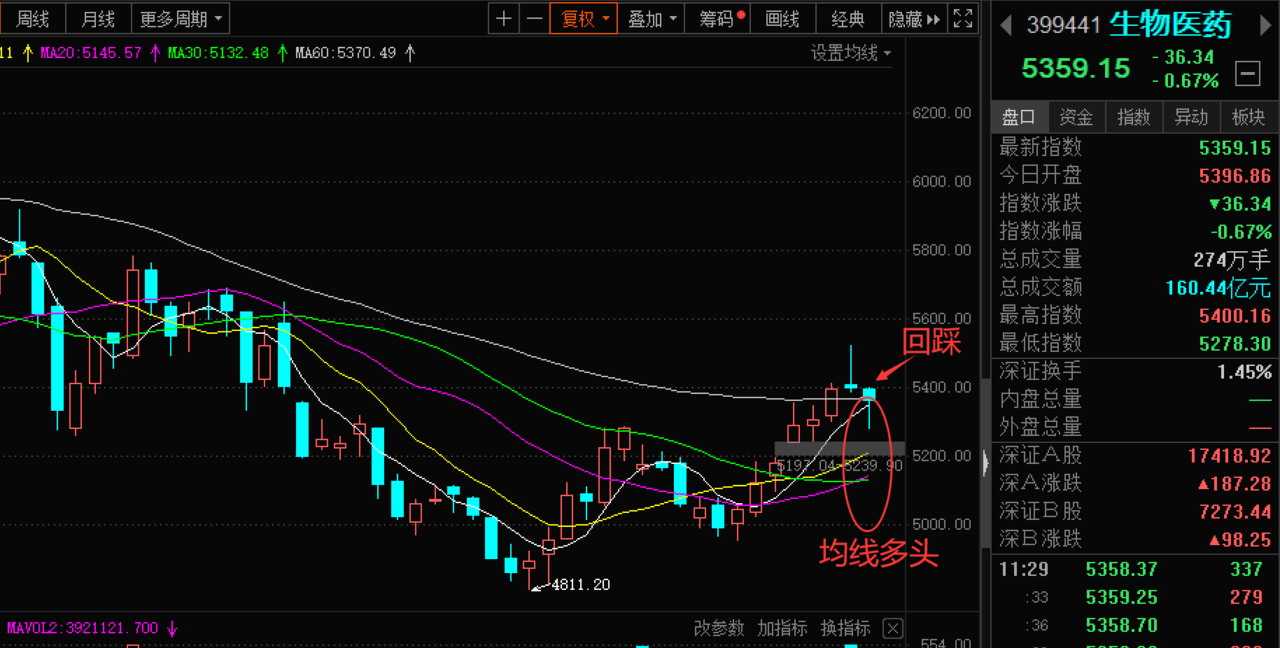Screen dimensions: 1280x648
Task: Click the arrow after MA60 value
Action: click(410, 52)
